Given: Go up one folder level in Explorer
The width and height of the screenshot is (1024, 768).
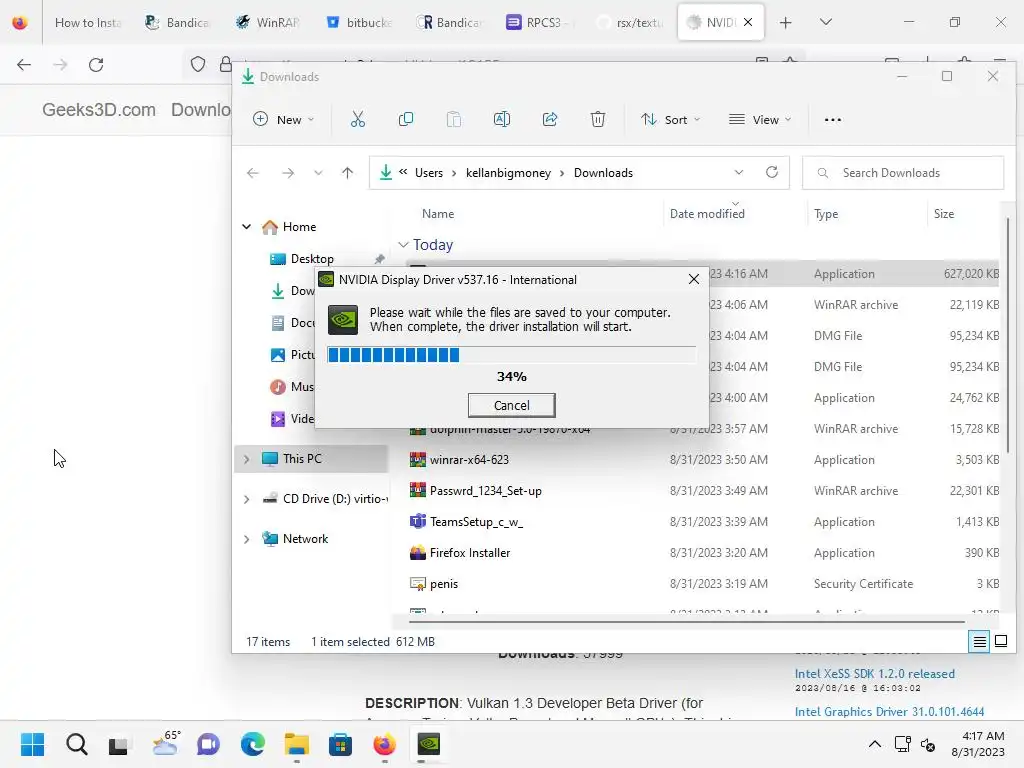Looking at the screenshot, I should point(347,173).
